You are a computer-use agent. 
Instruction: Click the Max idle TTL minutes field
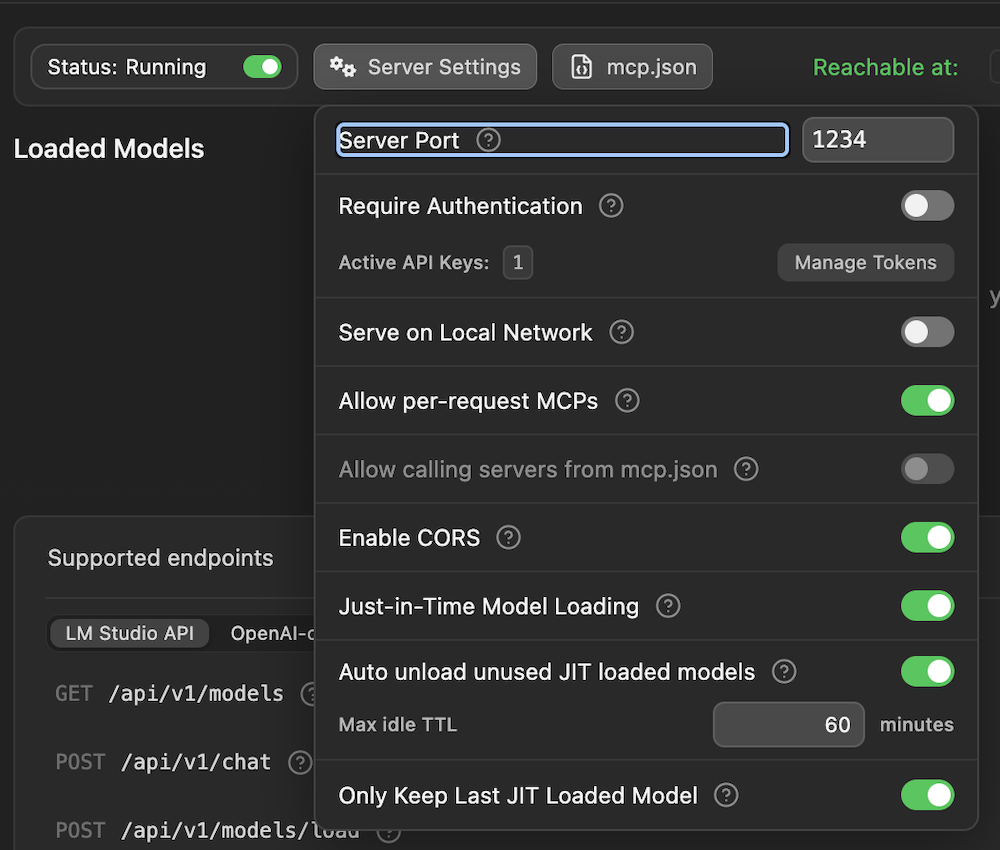(x=788, y=724)
